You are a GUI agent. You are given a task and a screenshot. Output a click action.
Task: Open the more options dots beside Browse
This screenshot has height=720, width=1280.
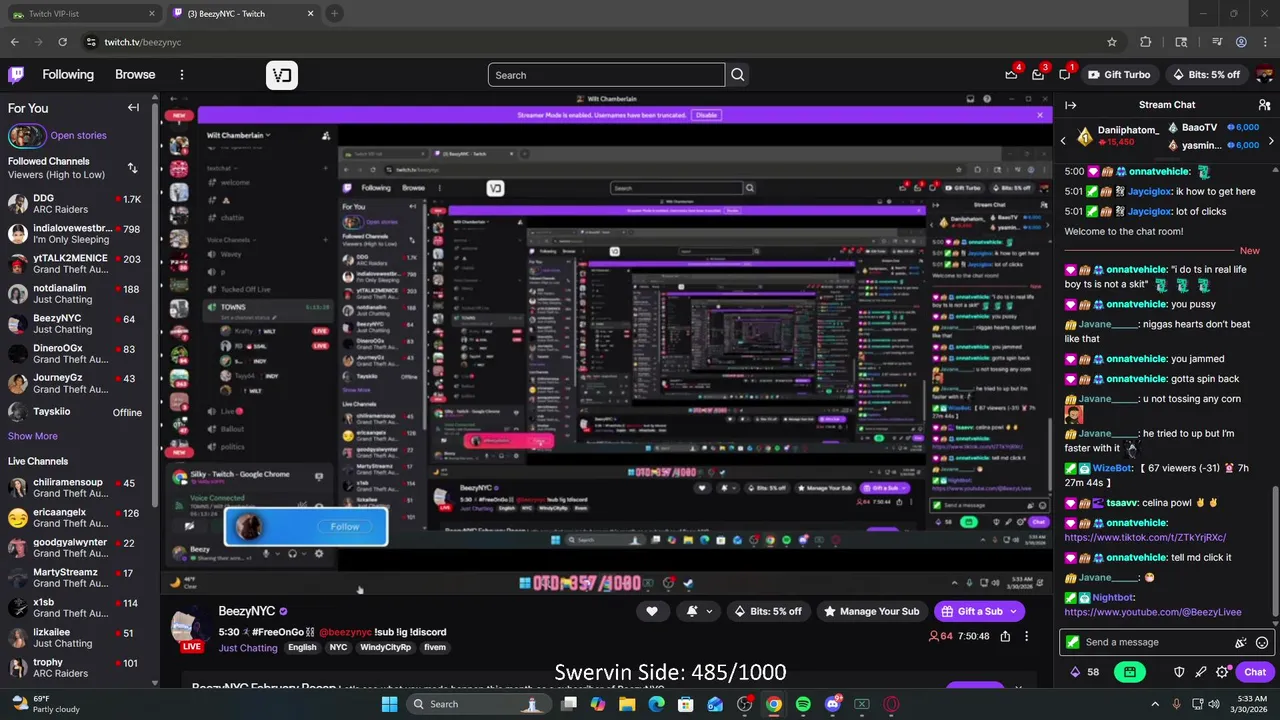pyautogui.click(x=181, y=75)
